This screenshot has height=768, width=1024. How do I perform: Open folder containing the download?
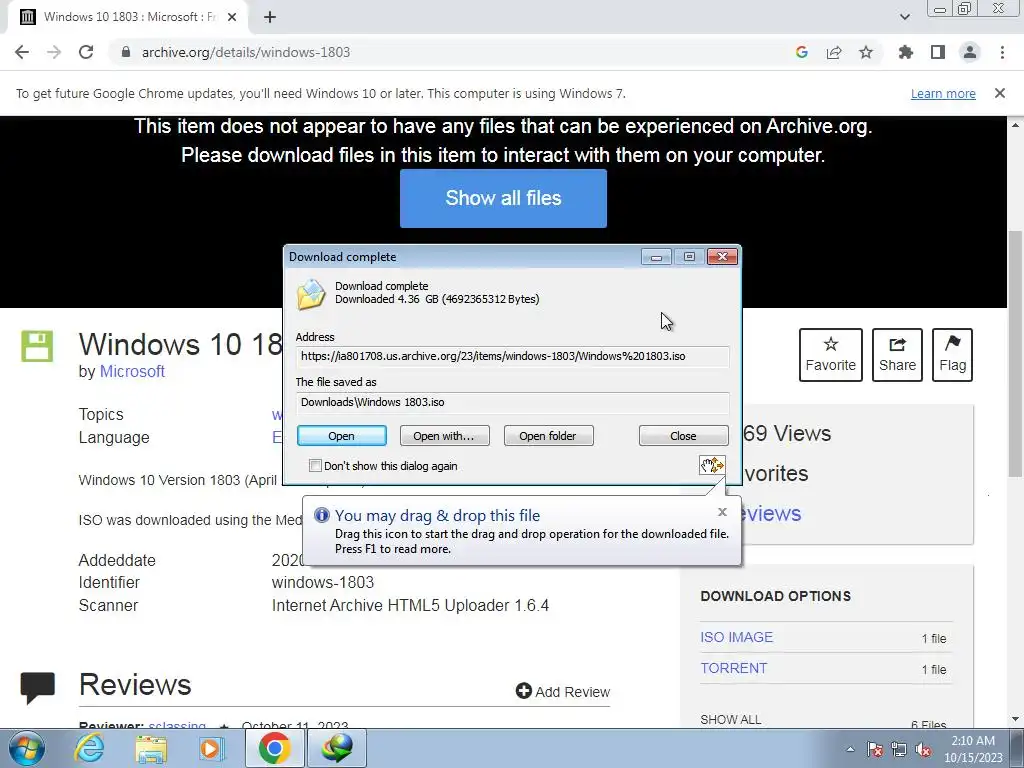click(548, 436)
